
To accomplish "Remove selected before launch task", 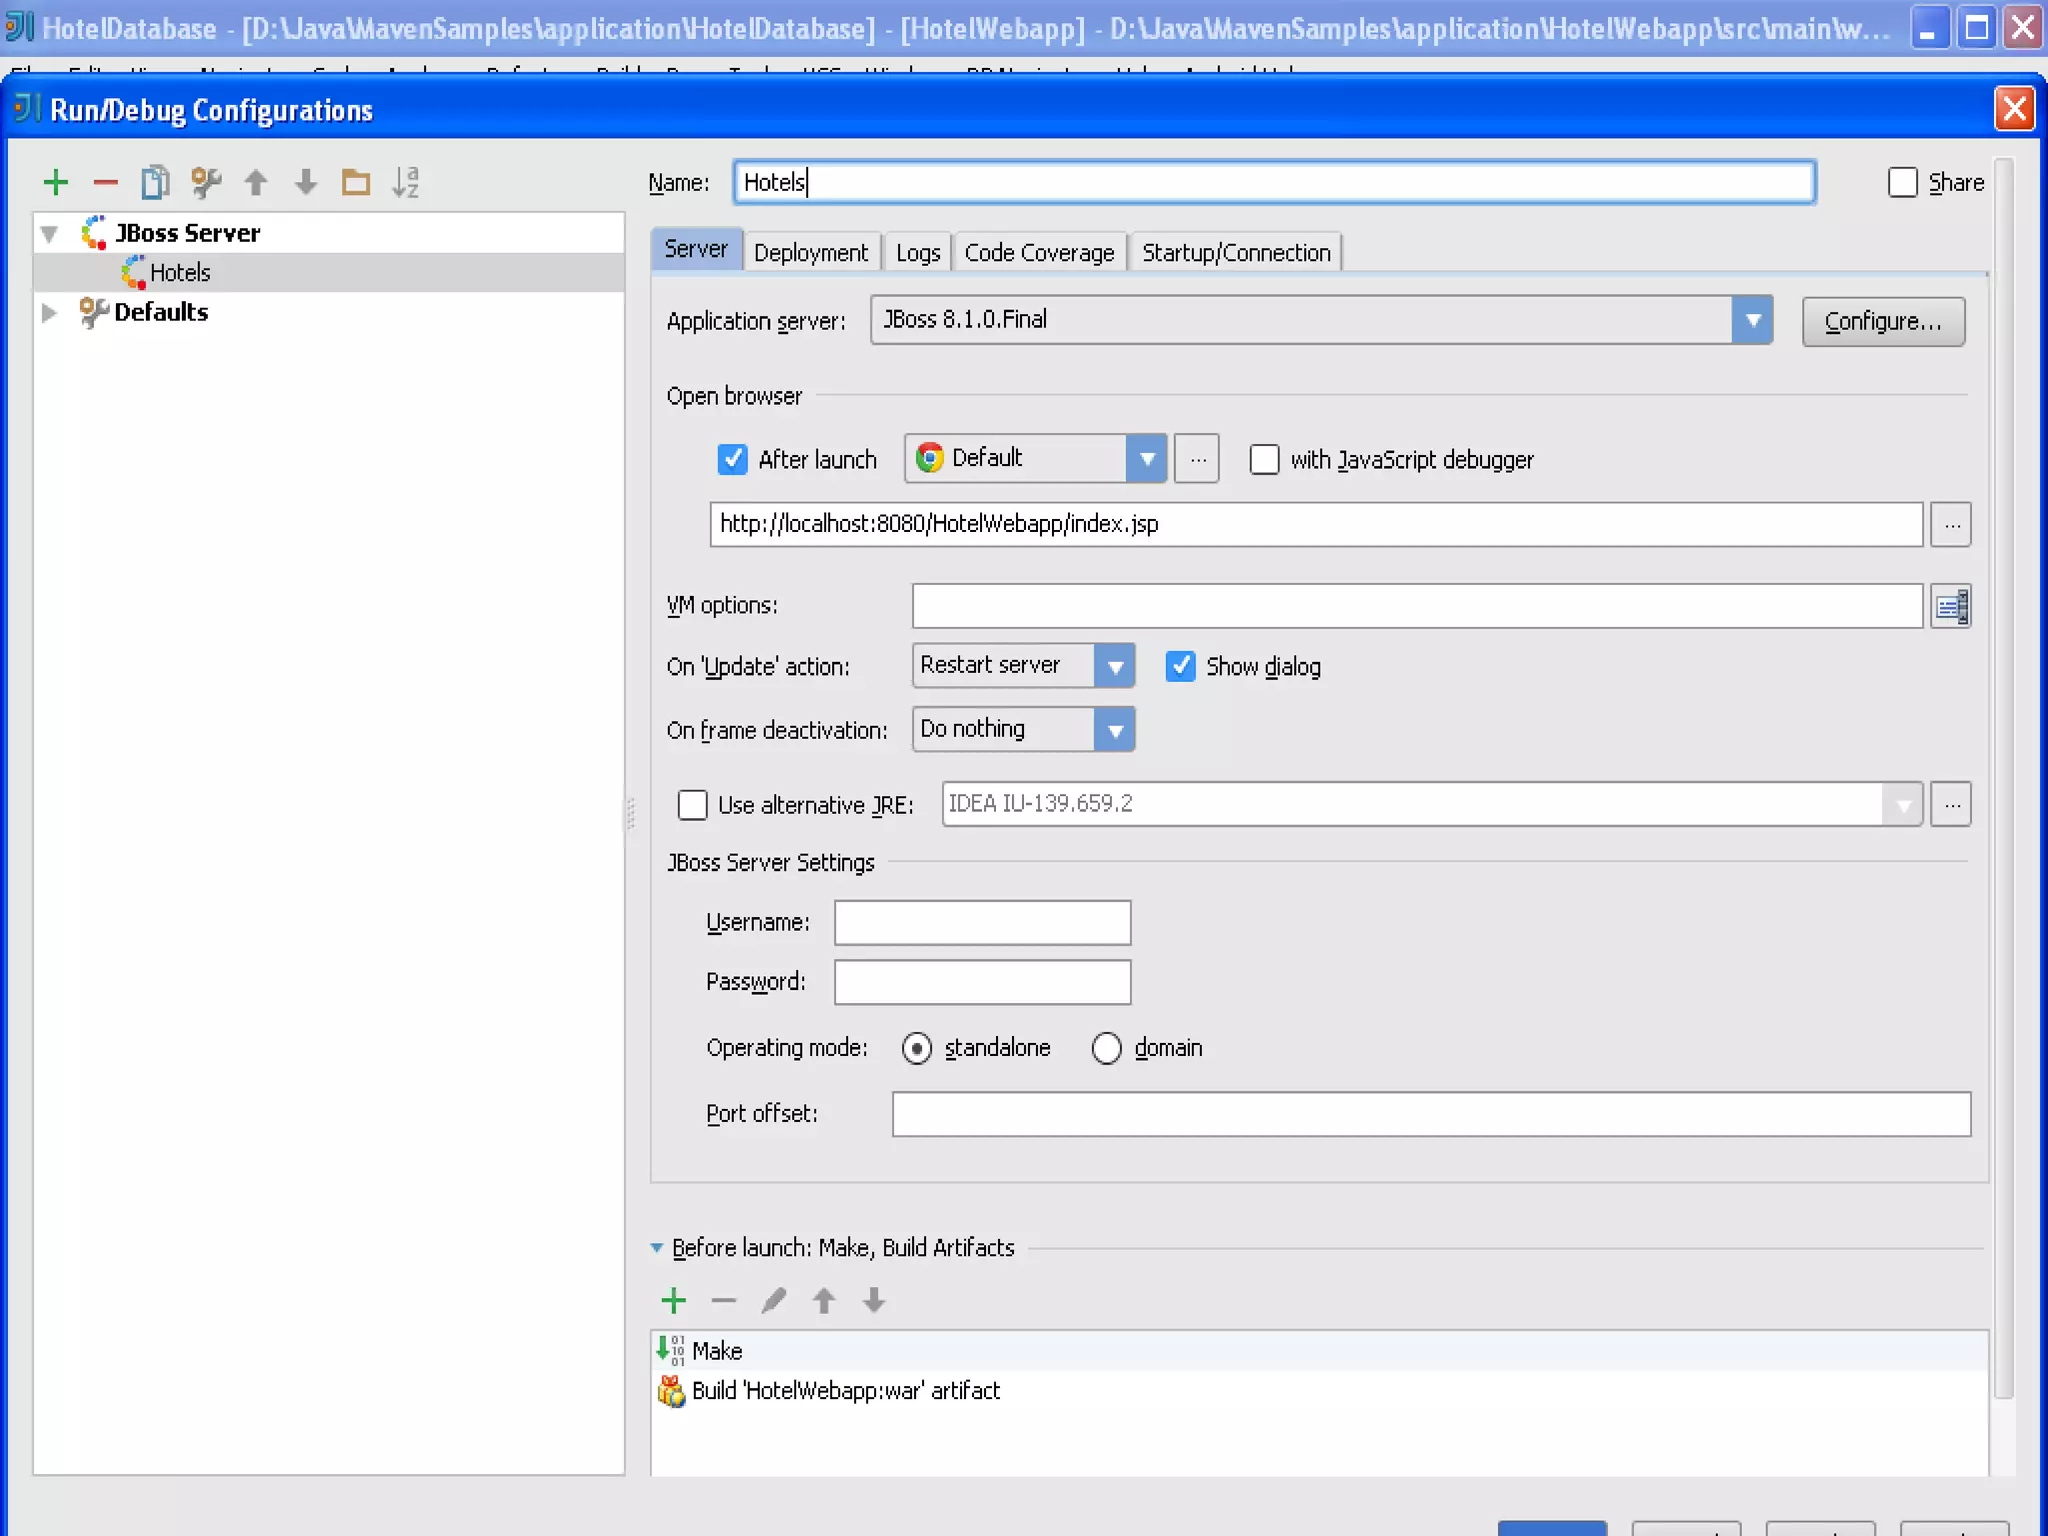I will (724, 1300).
